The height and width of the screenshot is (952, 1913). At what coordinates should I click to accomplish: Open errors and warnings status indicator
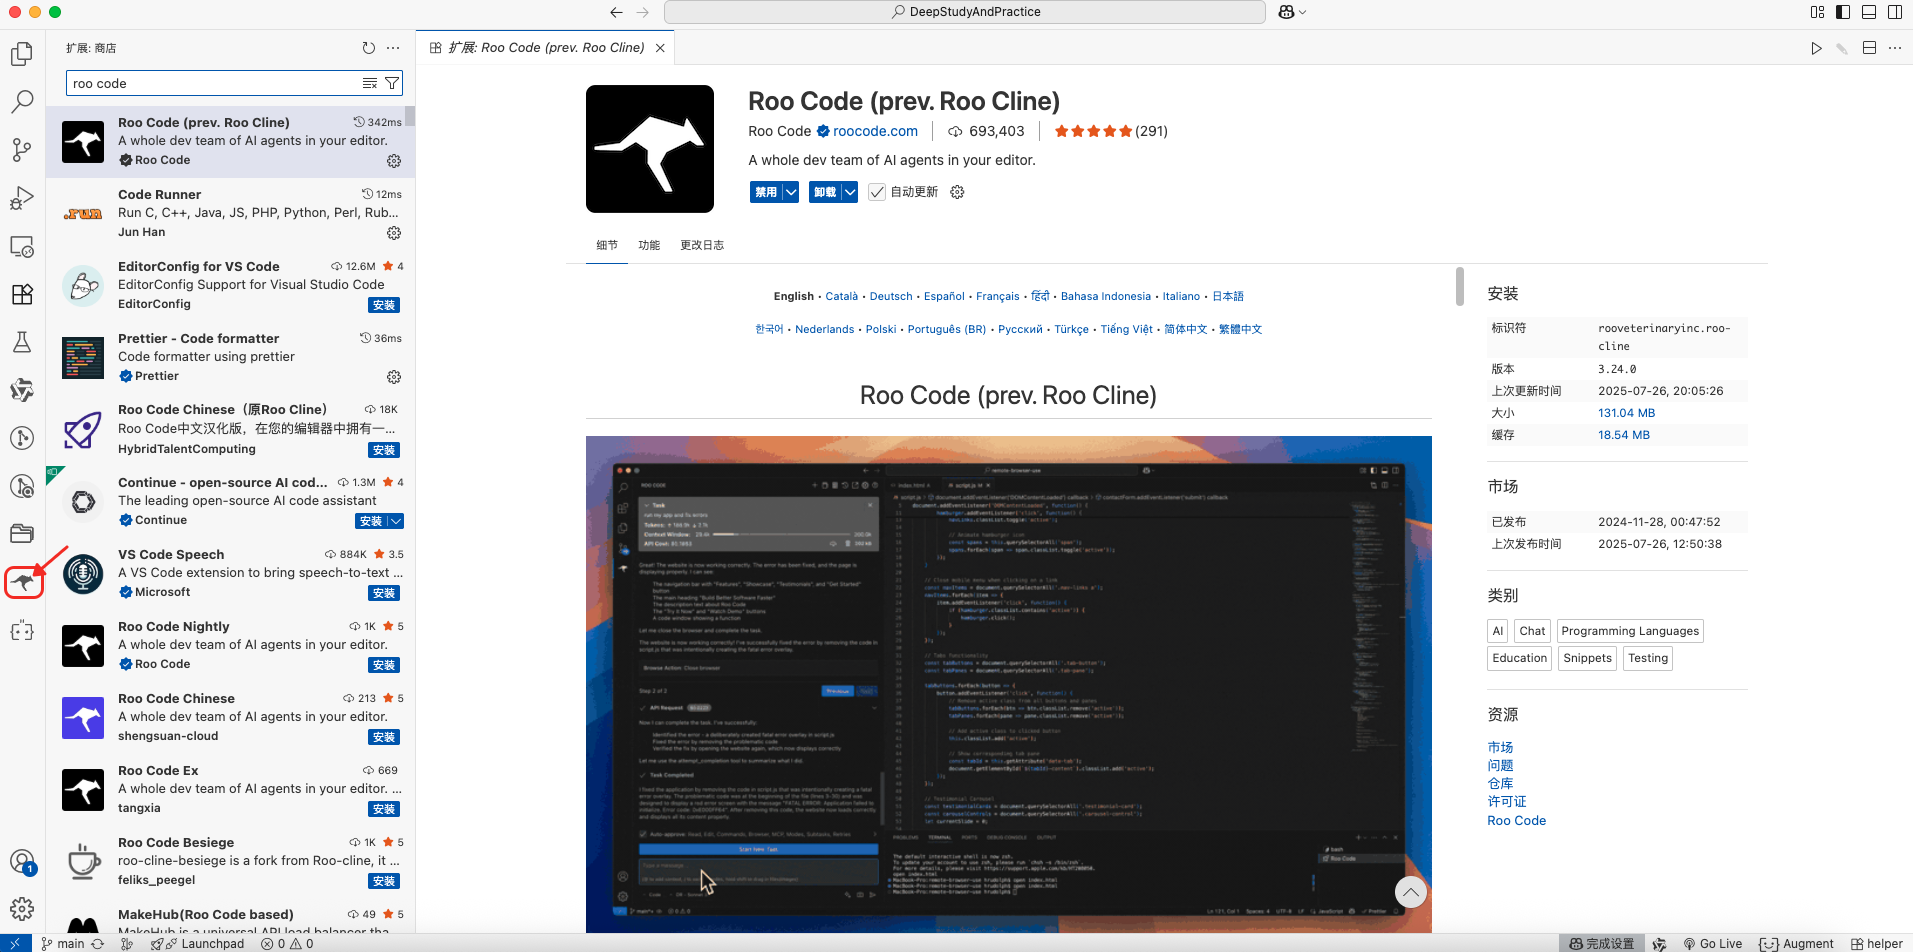[x=287, y=943]
